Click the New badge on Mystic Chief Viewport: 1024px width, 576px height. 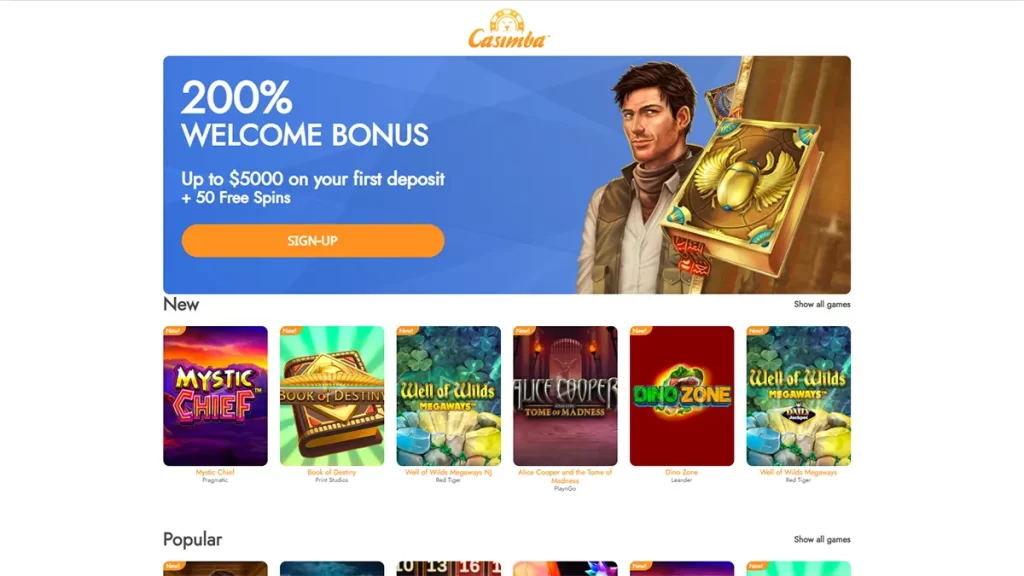[x=174, y=331]
